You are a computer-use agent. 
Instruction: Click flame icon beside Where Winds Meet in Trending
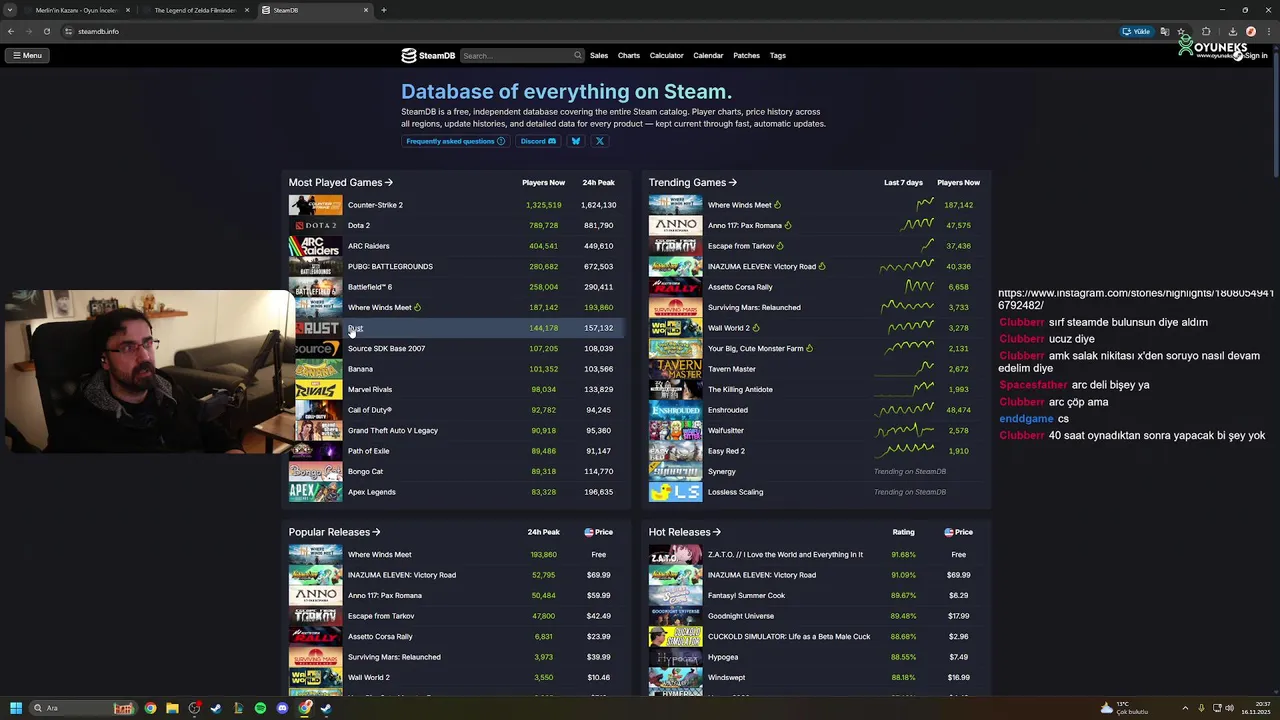[x=777, y=205]
